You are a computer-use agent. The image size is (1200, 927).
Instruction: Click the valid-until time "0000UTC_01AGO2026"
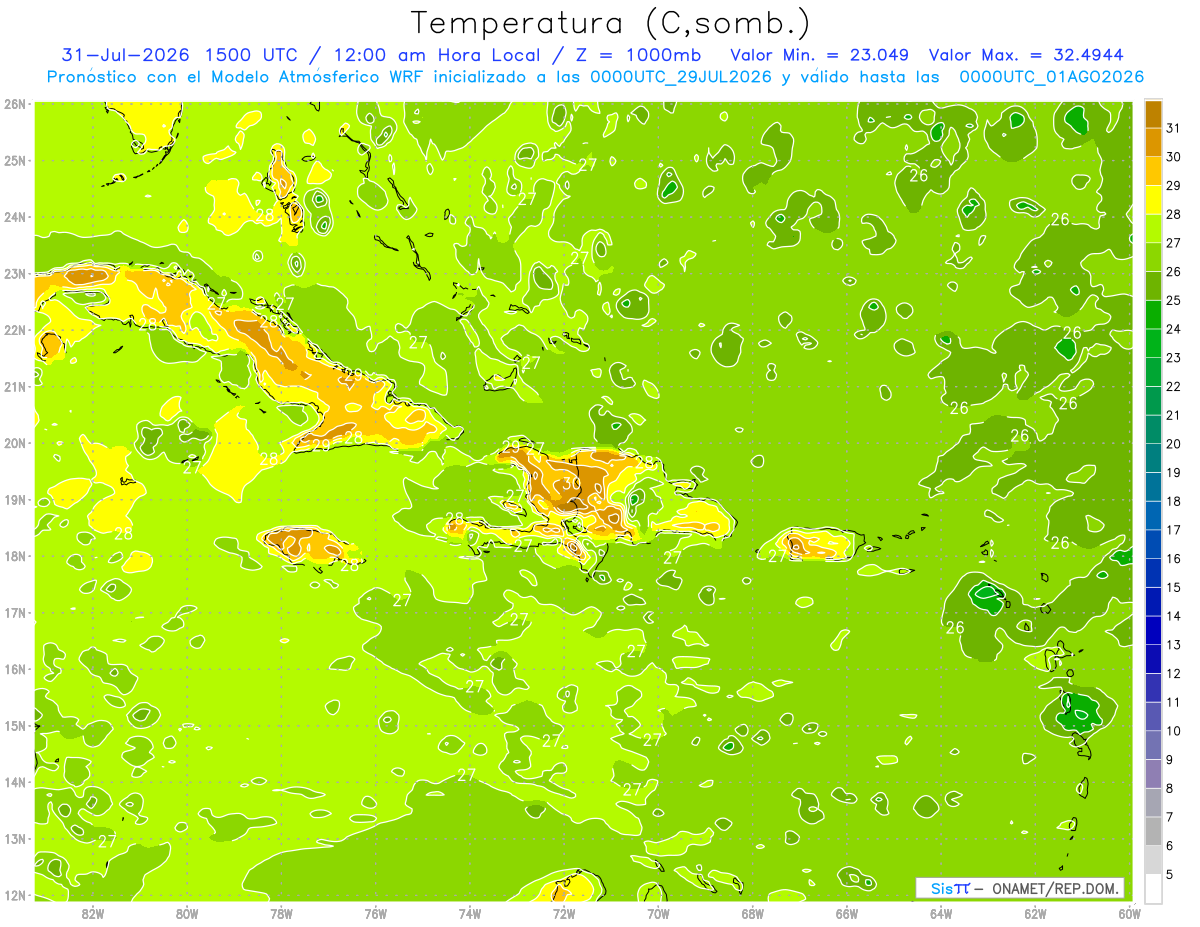coord(1051,77)
